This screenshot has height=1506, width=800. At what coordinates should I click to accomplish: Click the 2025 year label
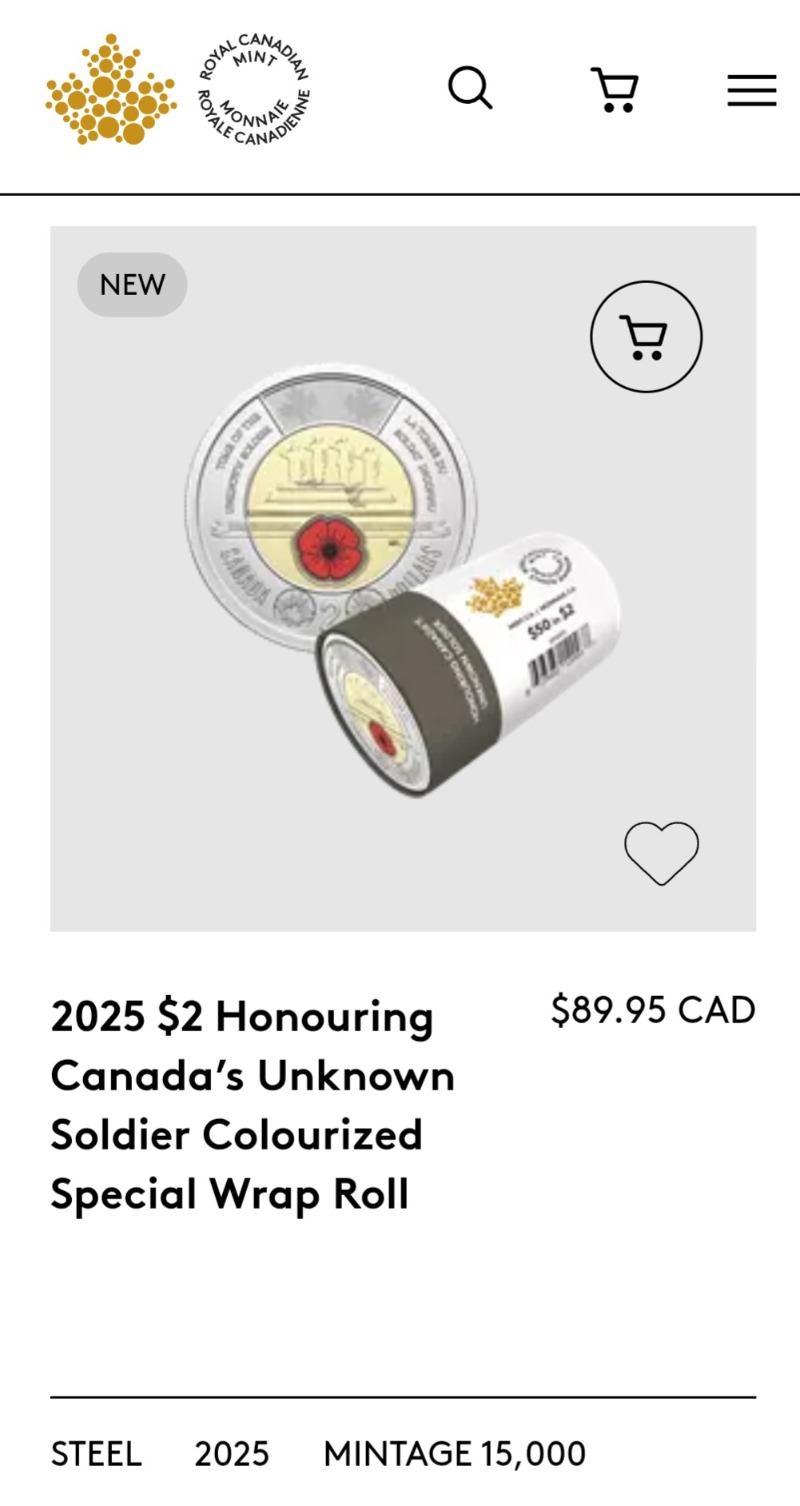pos(231,1453)
